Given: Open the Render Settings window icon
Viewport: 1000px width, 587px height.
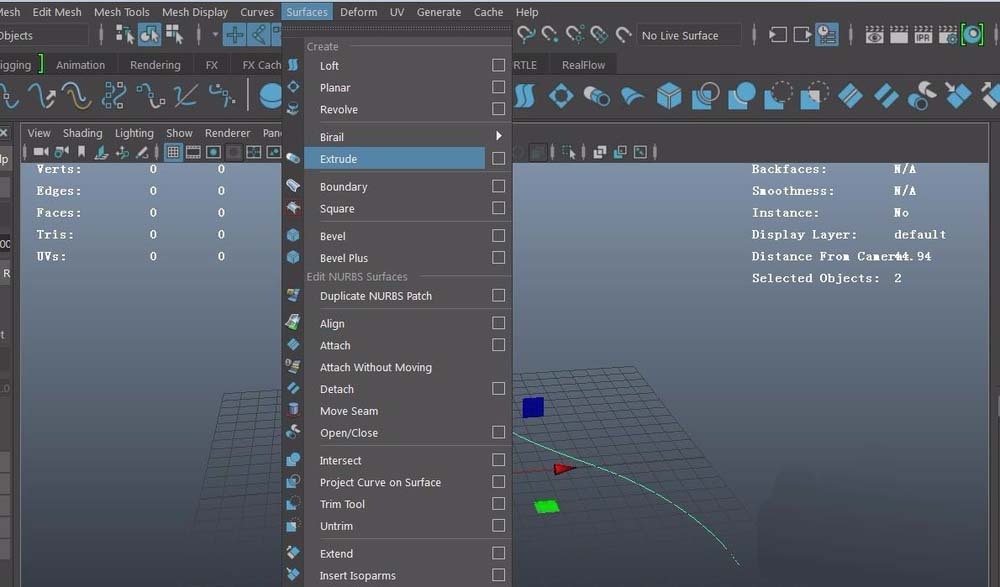Looking at the screenshot, I should tap(946, 33).
